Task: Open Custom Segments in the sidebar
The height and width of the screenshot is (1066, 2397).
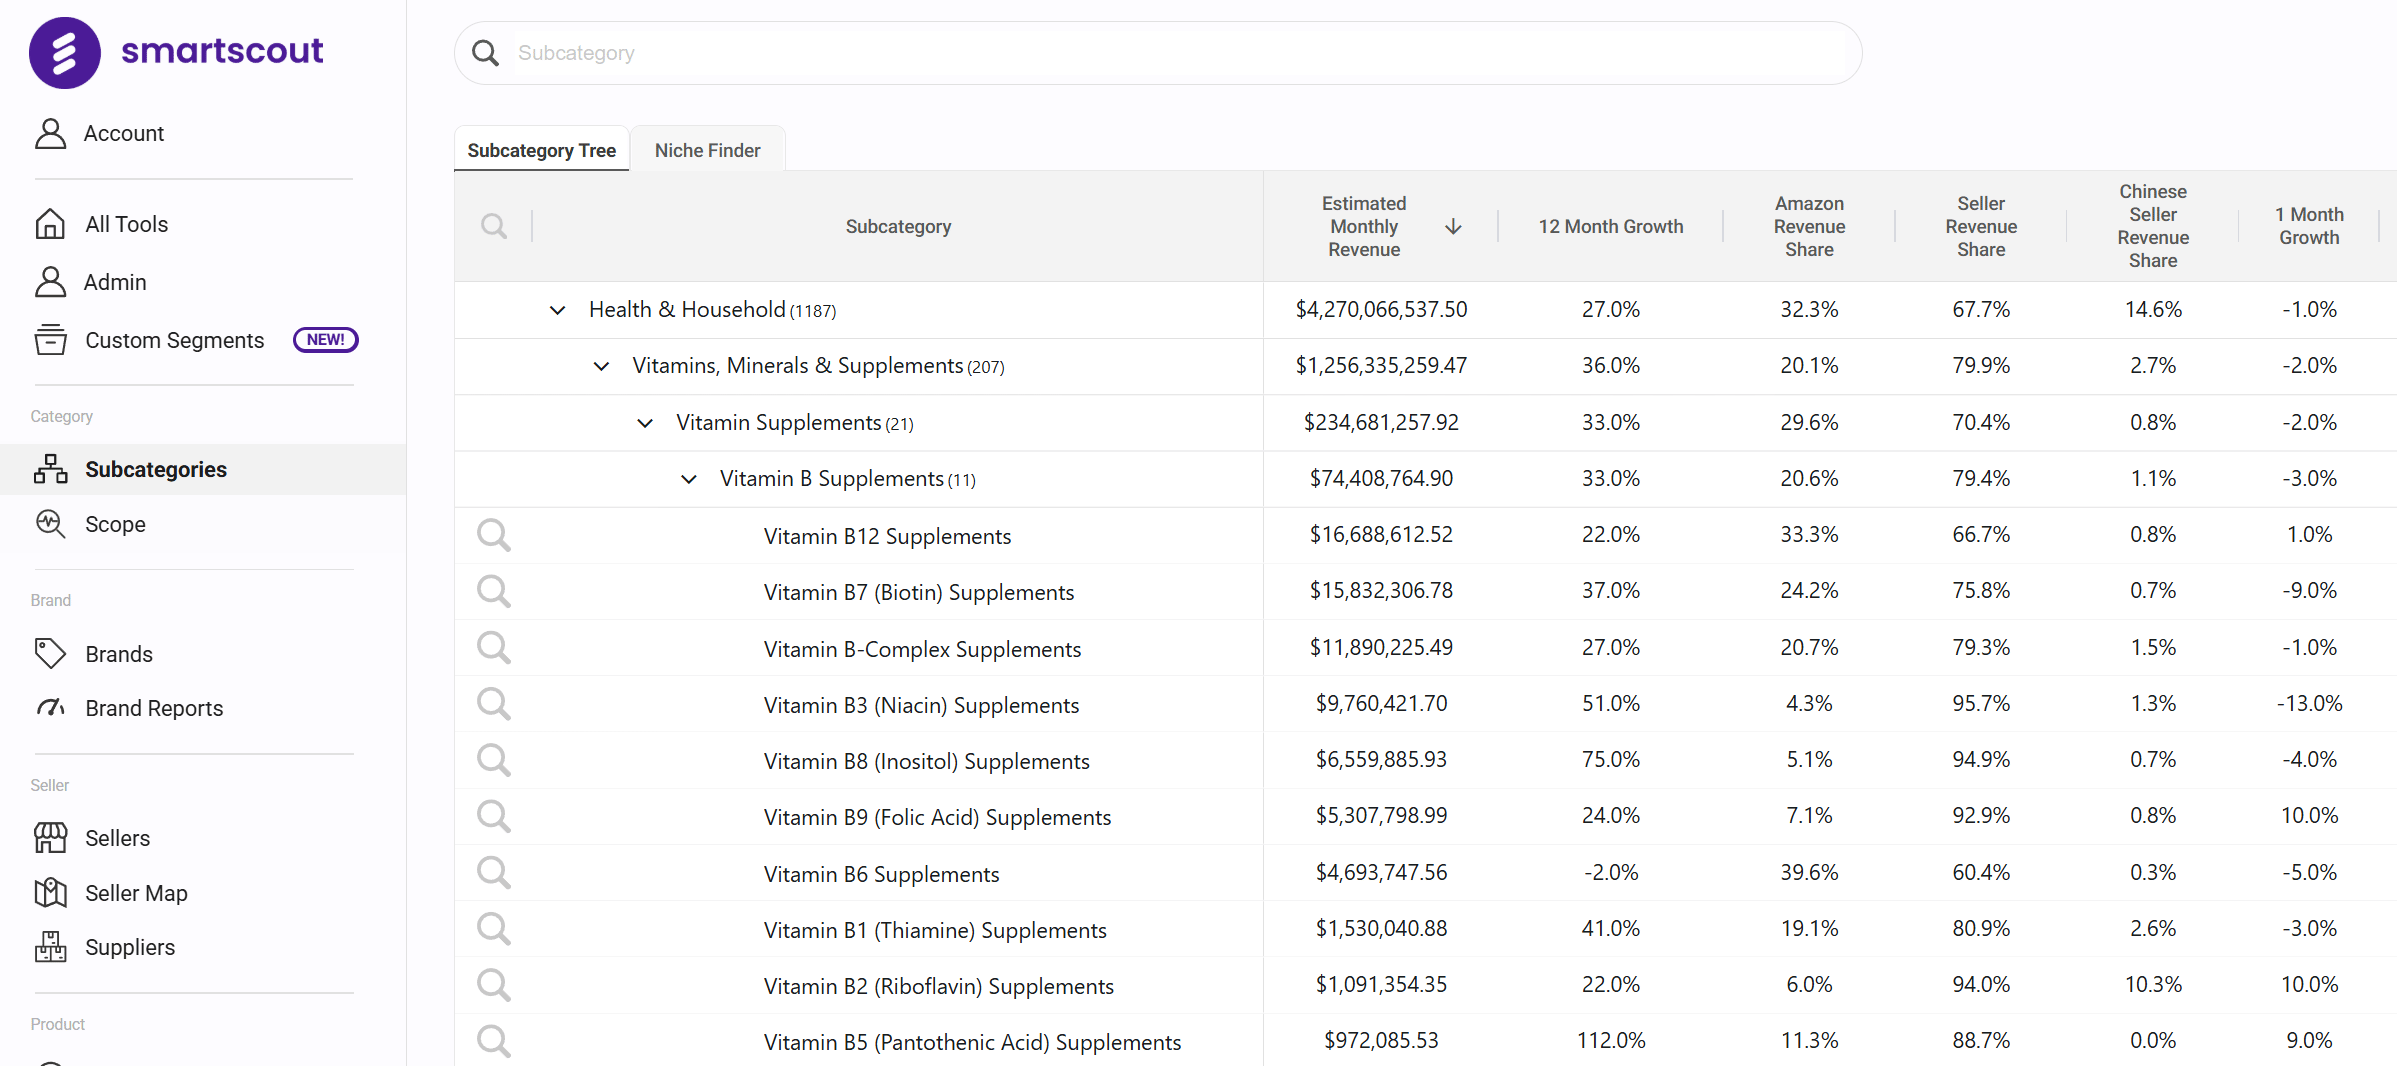Action: pyautogui.click(x=174, y=340)
